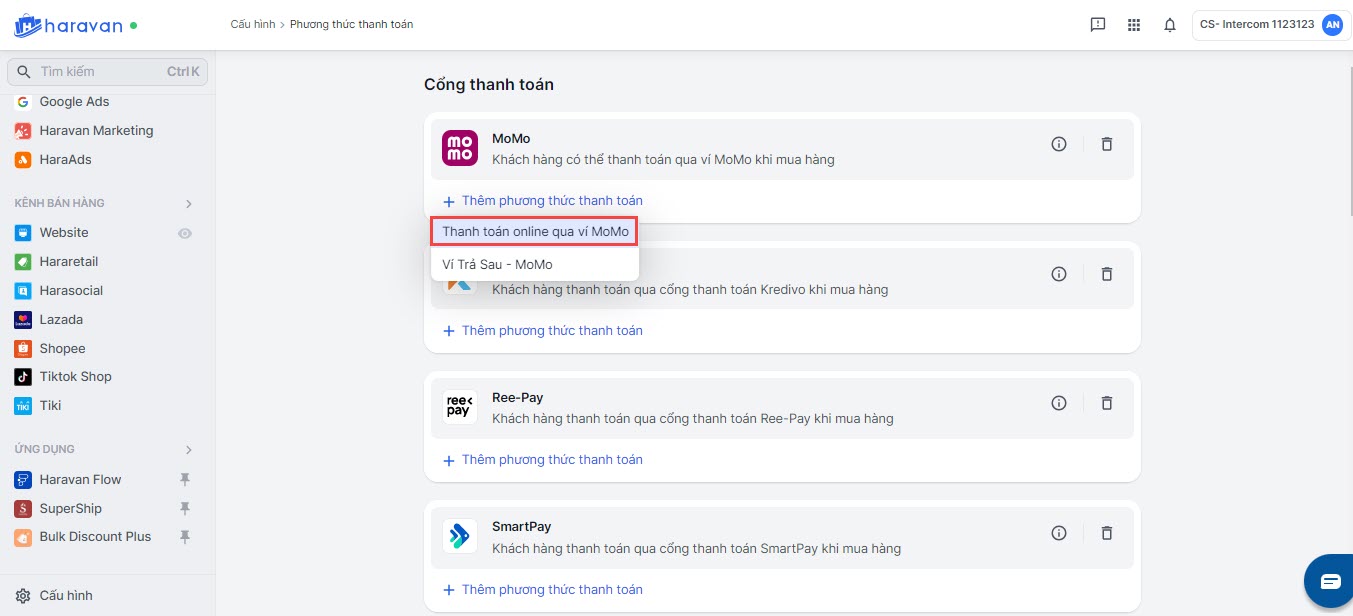The width and height of the screenshot is (1353, 616).
Task: Unpin the SuperShip app
Action: point(184,509)
